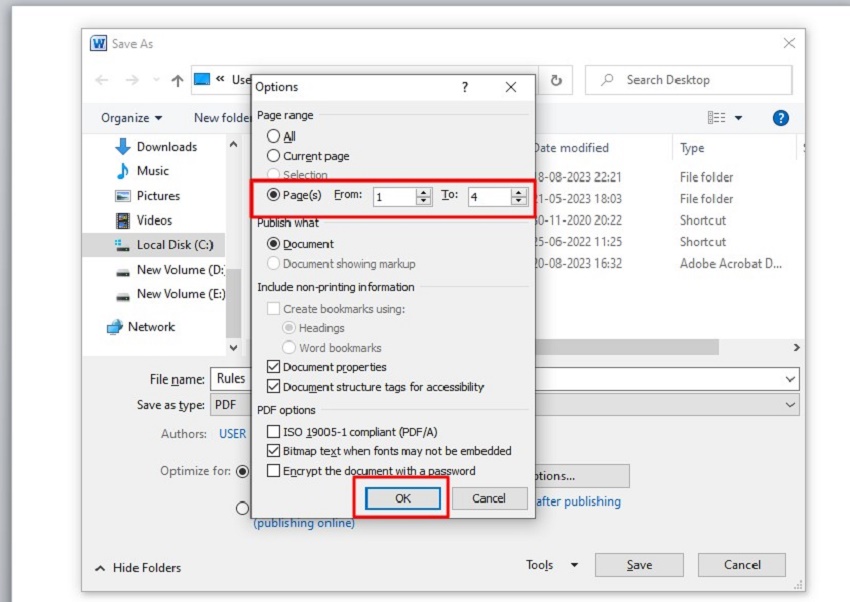This screenshot has width=850, height=602.
Task: Open the Organize dropdown menu
Action: point(132,118)
